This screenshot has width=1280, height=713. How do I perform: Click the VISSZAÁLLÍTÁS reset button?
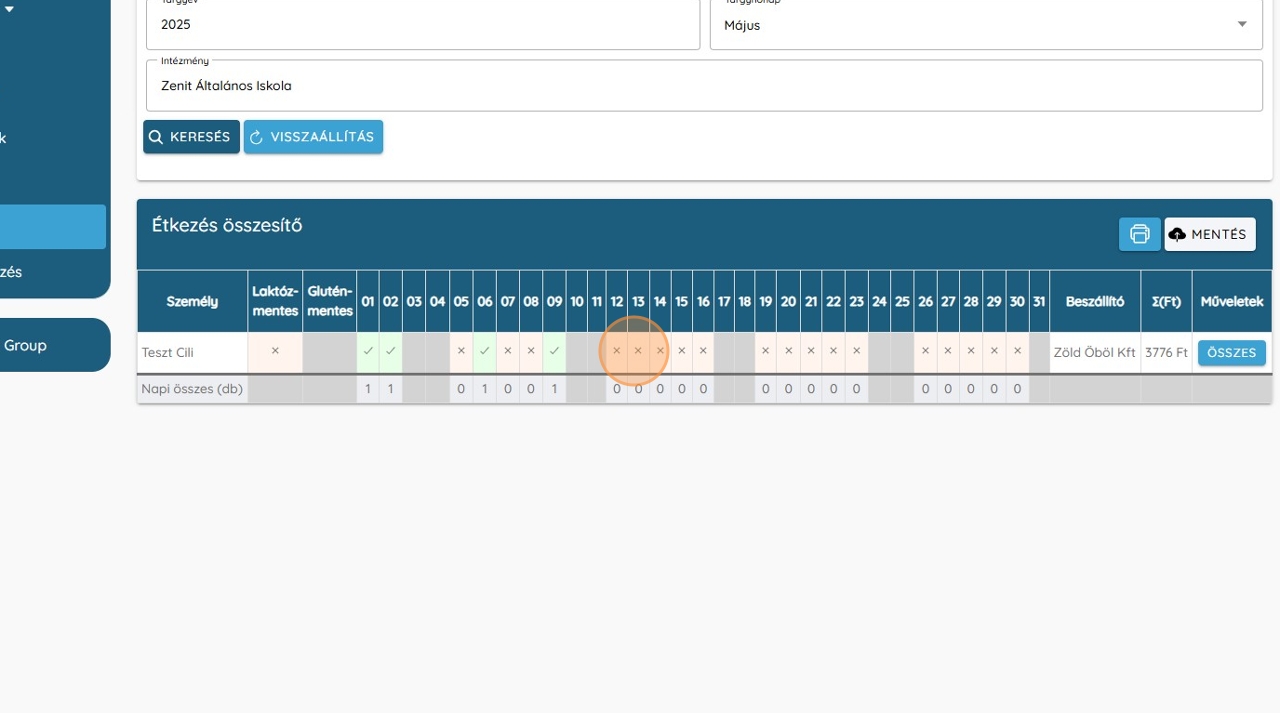coord(313,137)
